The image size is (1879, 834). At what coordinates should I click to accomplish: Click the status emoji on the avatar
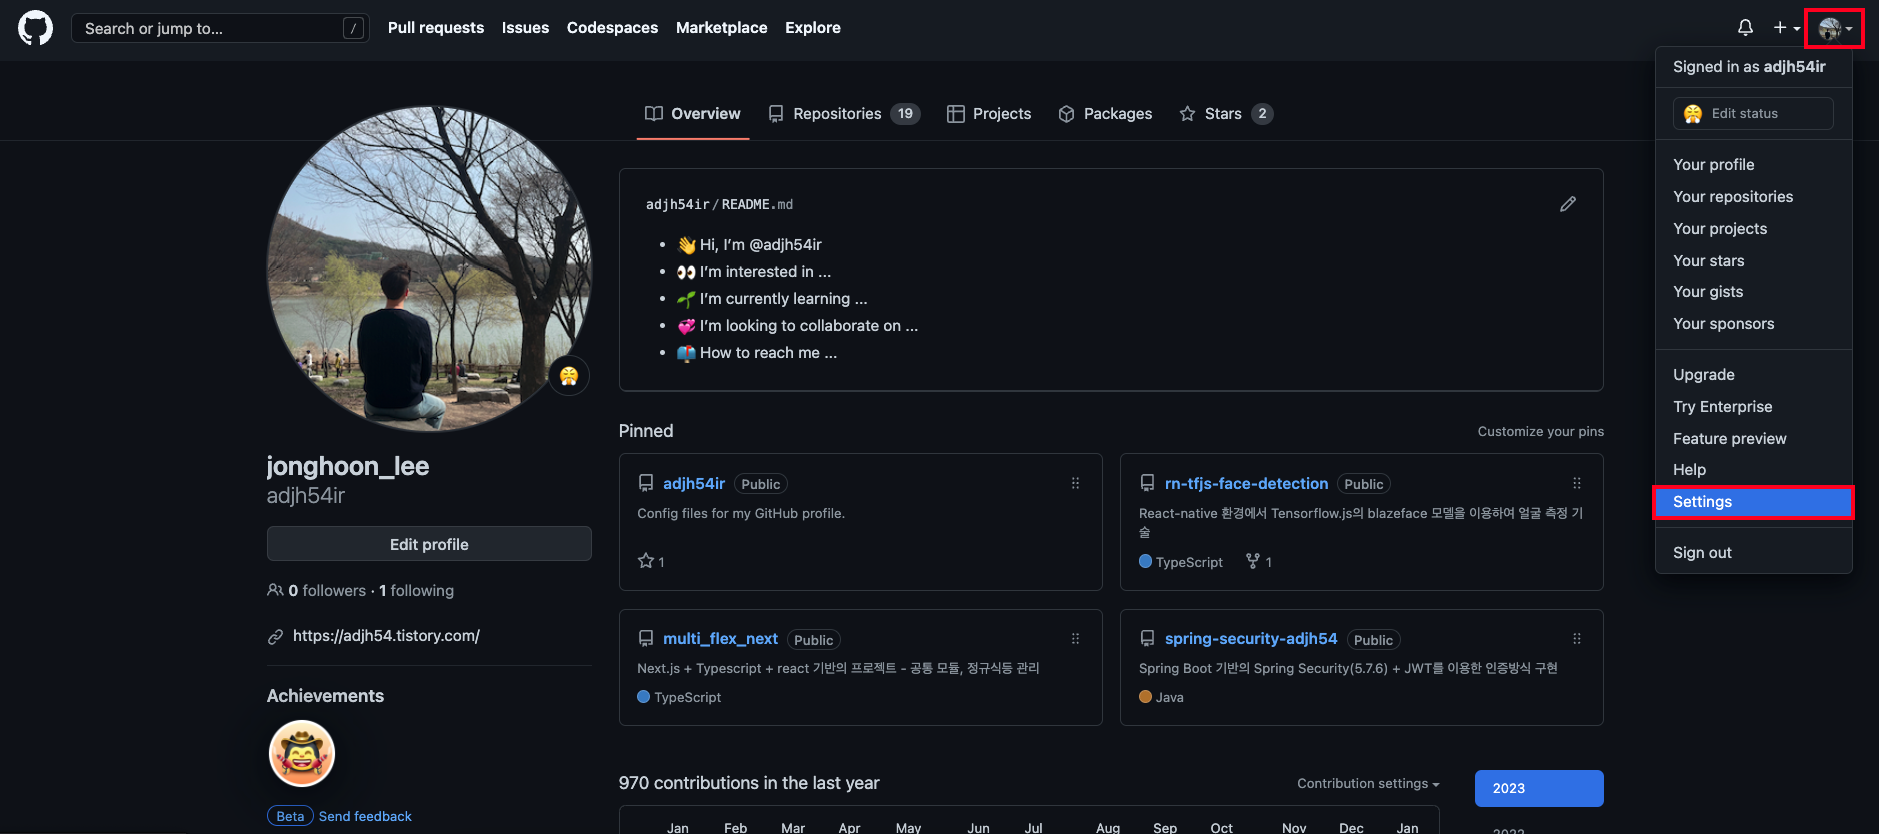(x=569, y=376)
